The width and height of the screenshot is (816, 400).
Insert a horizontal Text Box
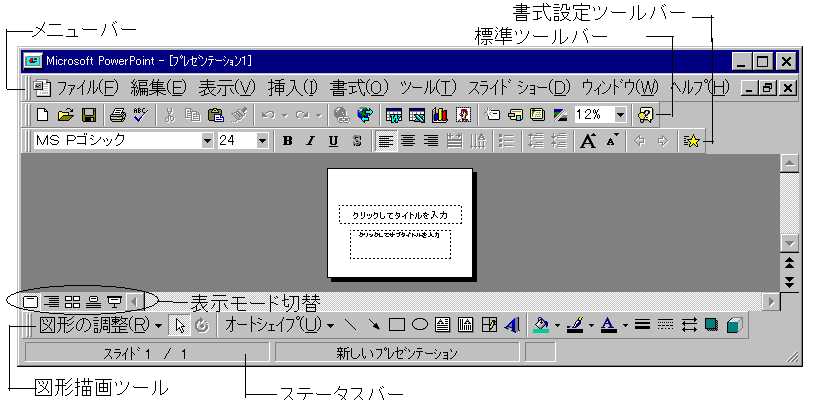[x=443, y=326]
